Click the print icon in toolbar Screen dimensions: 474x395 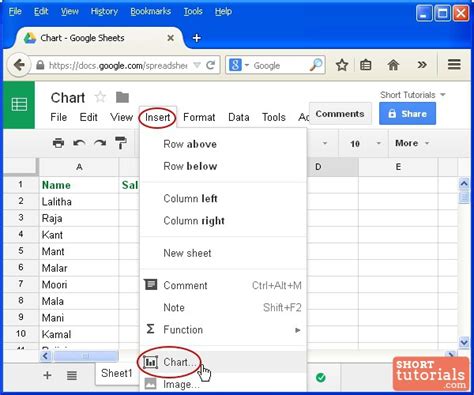click(x=58, y=143)
